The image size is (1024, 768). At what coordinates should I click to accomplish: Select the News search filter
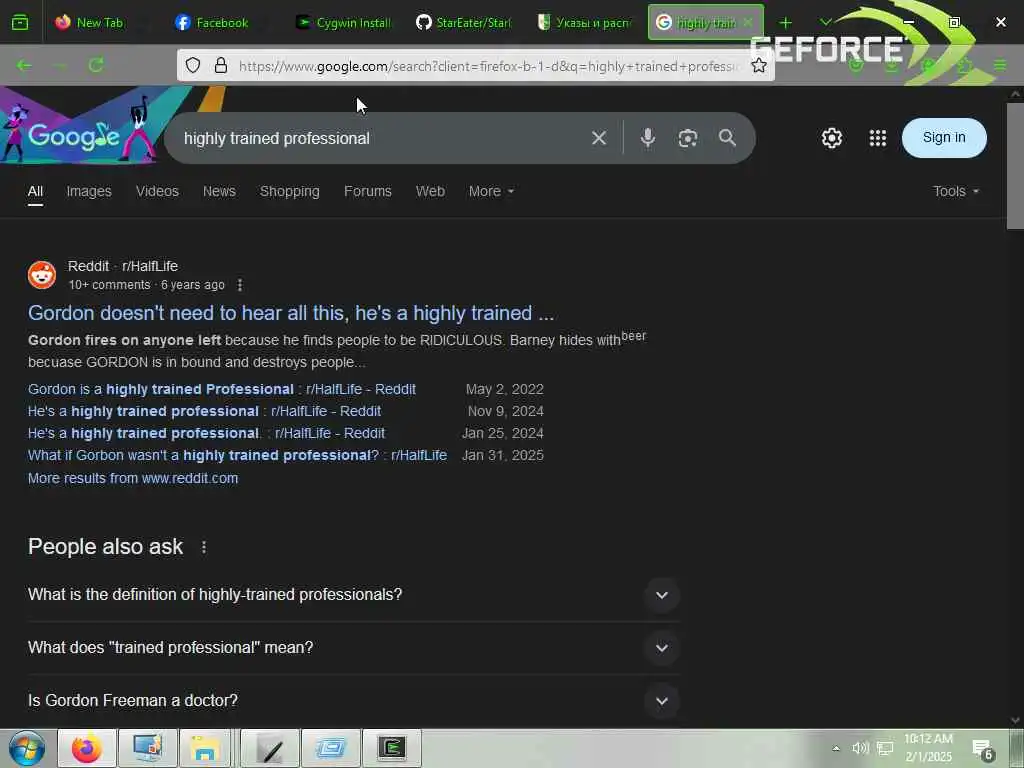click(x=219, y=191)
